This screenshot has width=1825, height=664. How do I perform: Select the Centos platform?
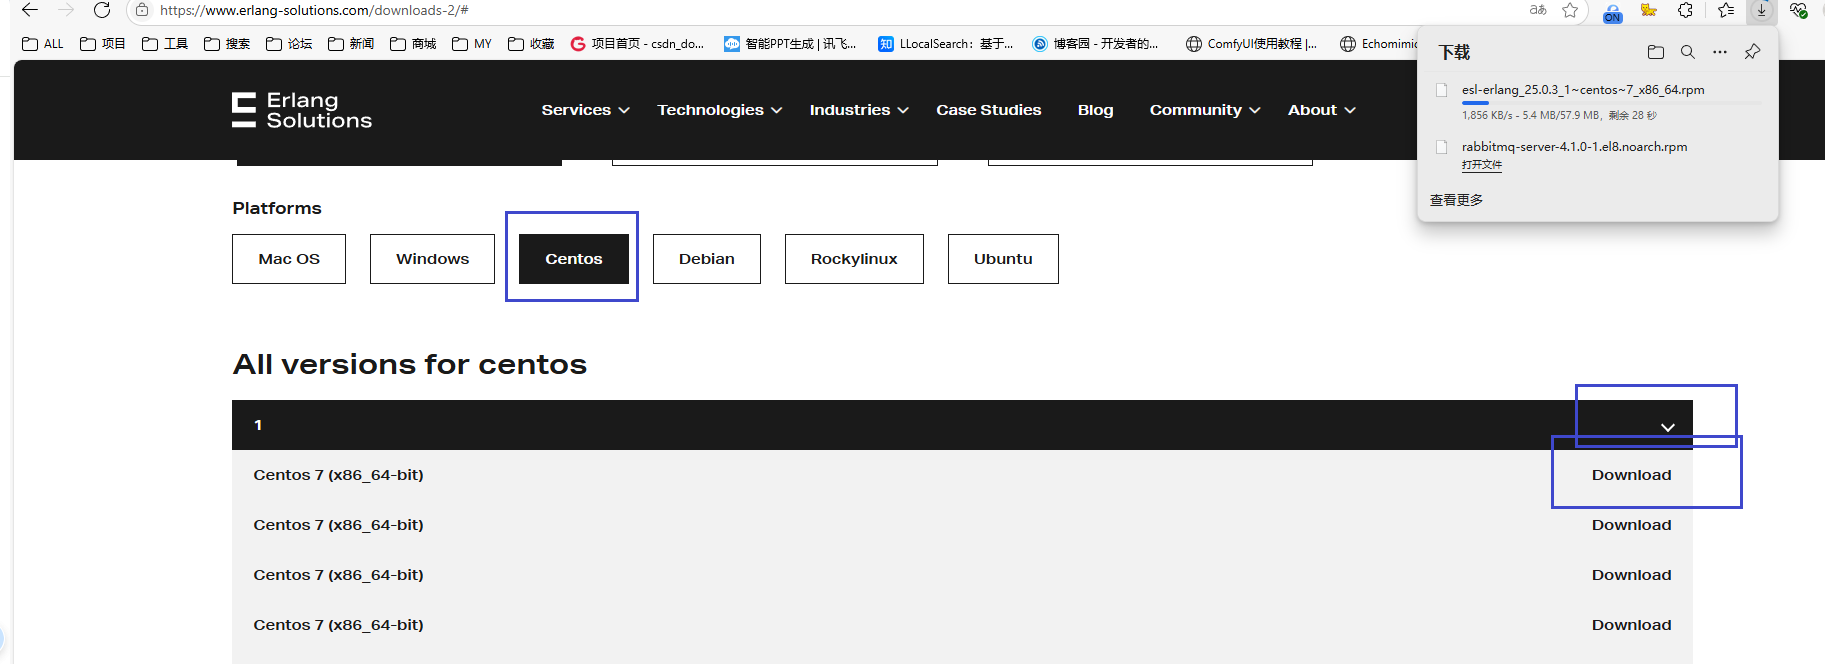tap(574, 259)
